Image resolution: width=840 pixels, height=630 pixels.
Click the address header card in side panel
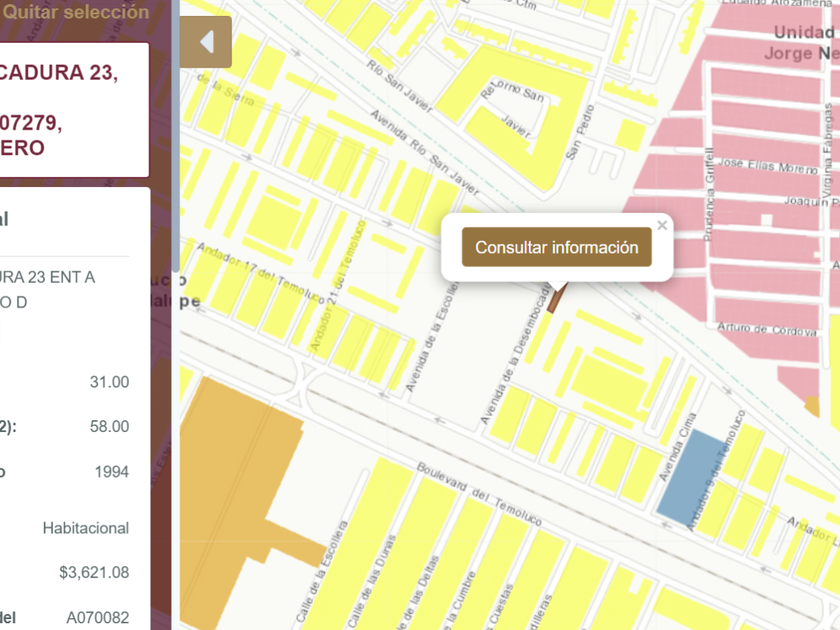tap(75, 110)
